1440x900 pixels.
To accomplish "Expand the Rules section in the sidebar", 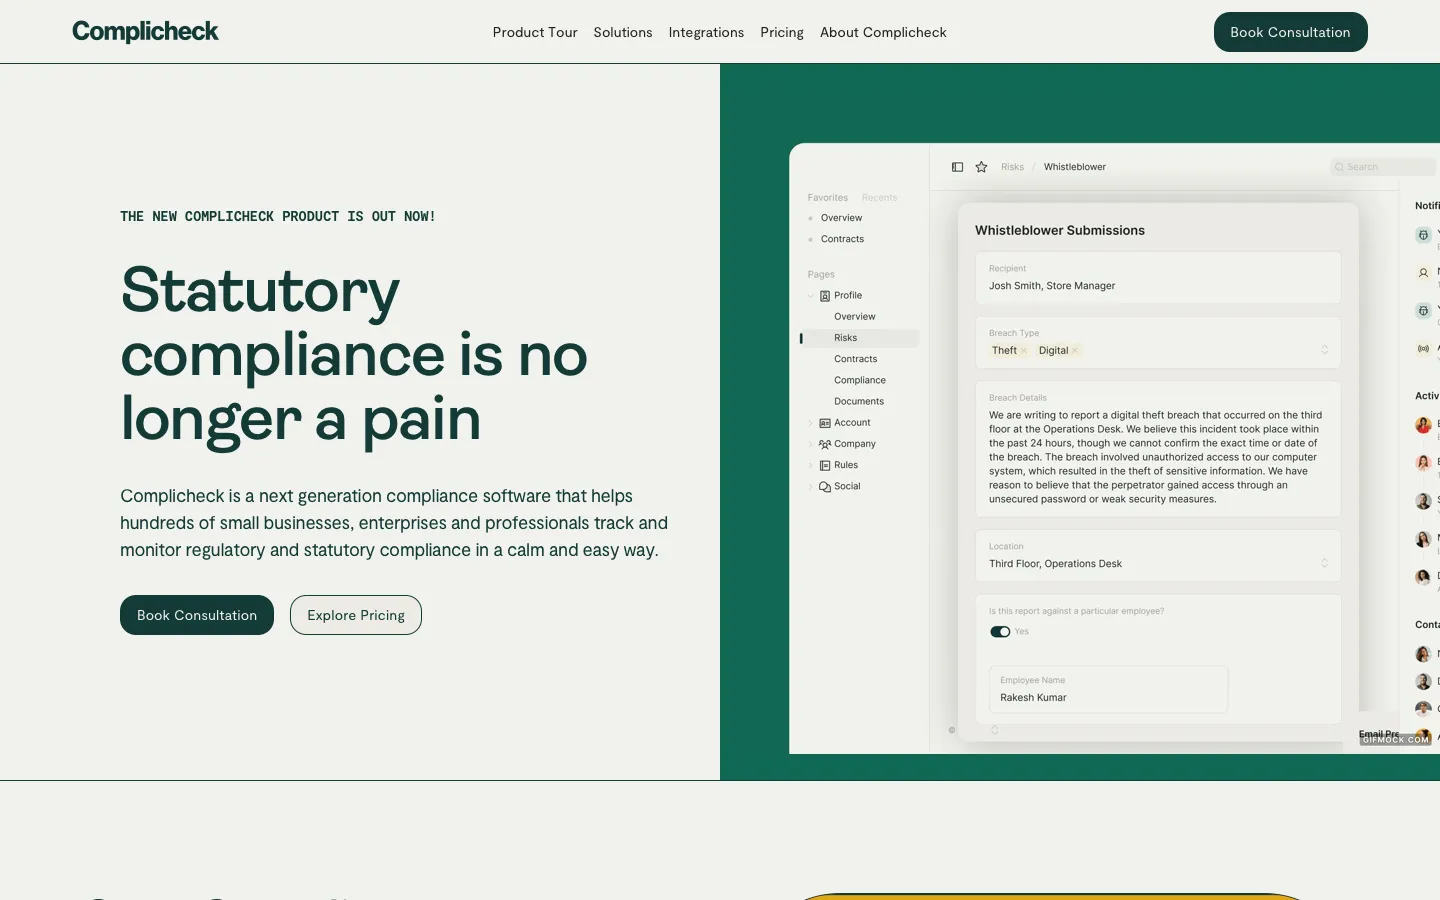I will [x=811, y=465].
